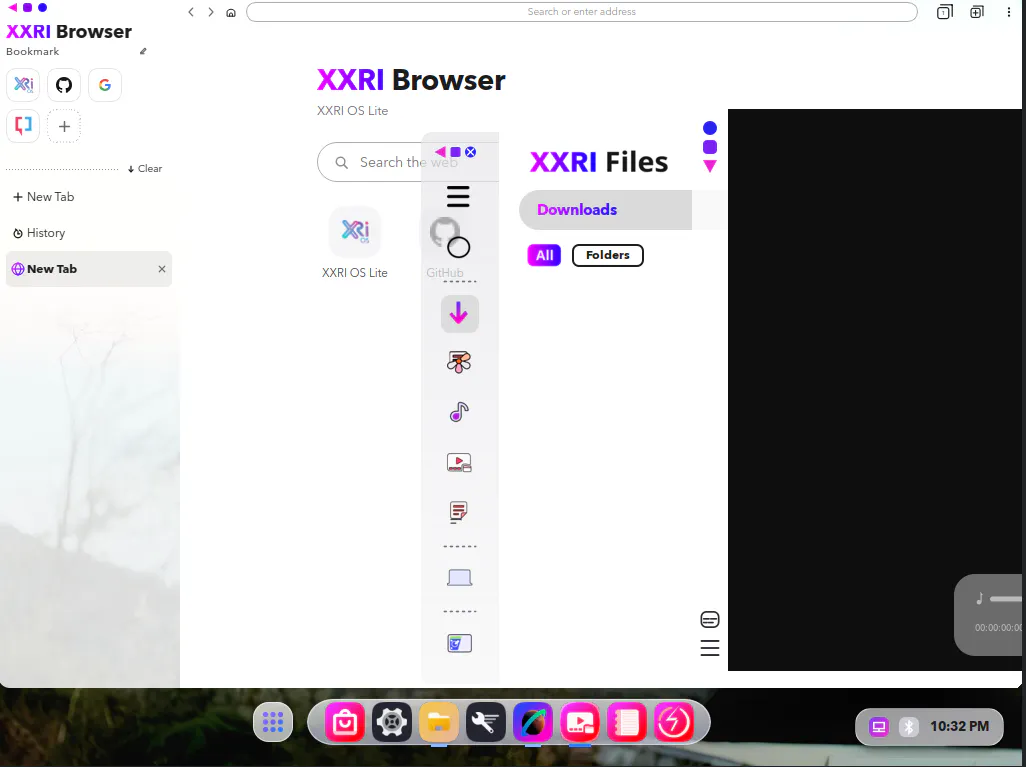Open browser home page icon
The image size is (1026, 767).
pos(231,12)
